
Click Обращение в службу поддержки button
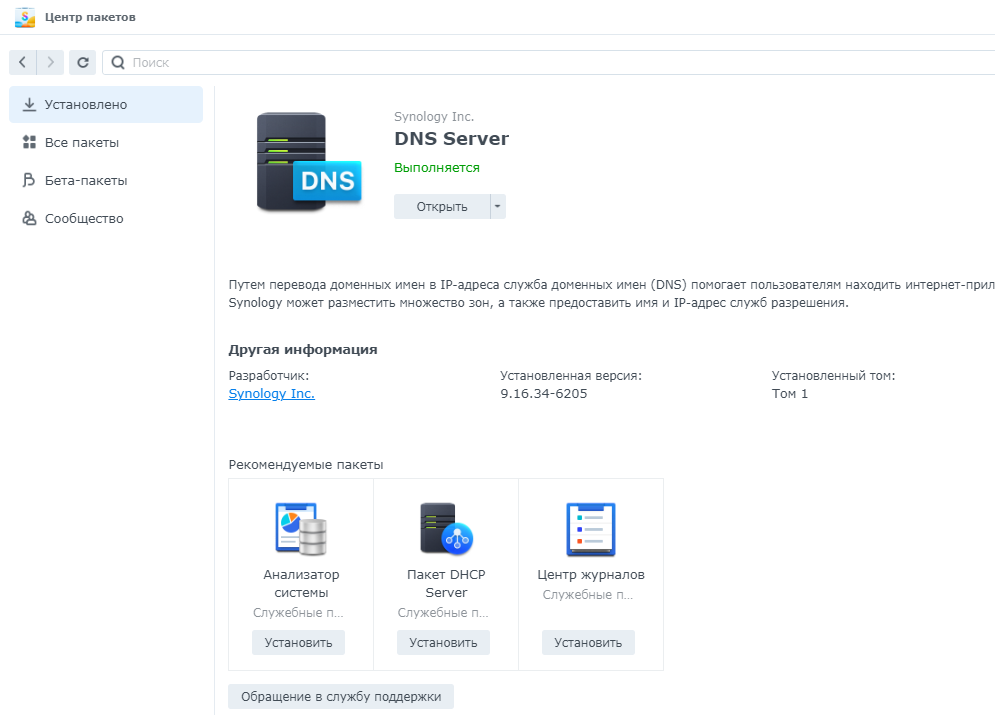(x=341, y=697)
